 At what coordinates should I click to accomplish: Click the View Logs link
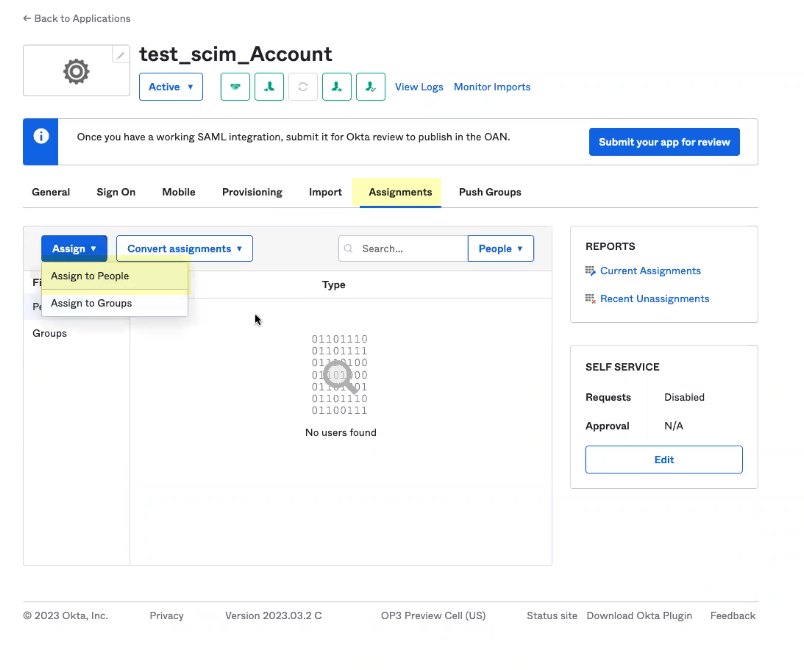pos(419,87)
